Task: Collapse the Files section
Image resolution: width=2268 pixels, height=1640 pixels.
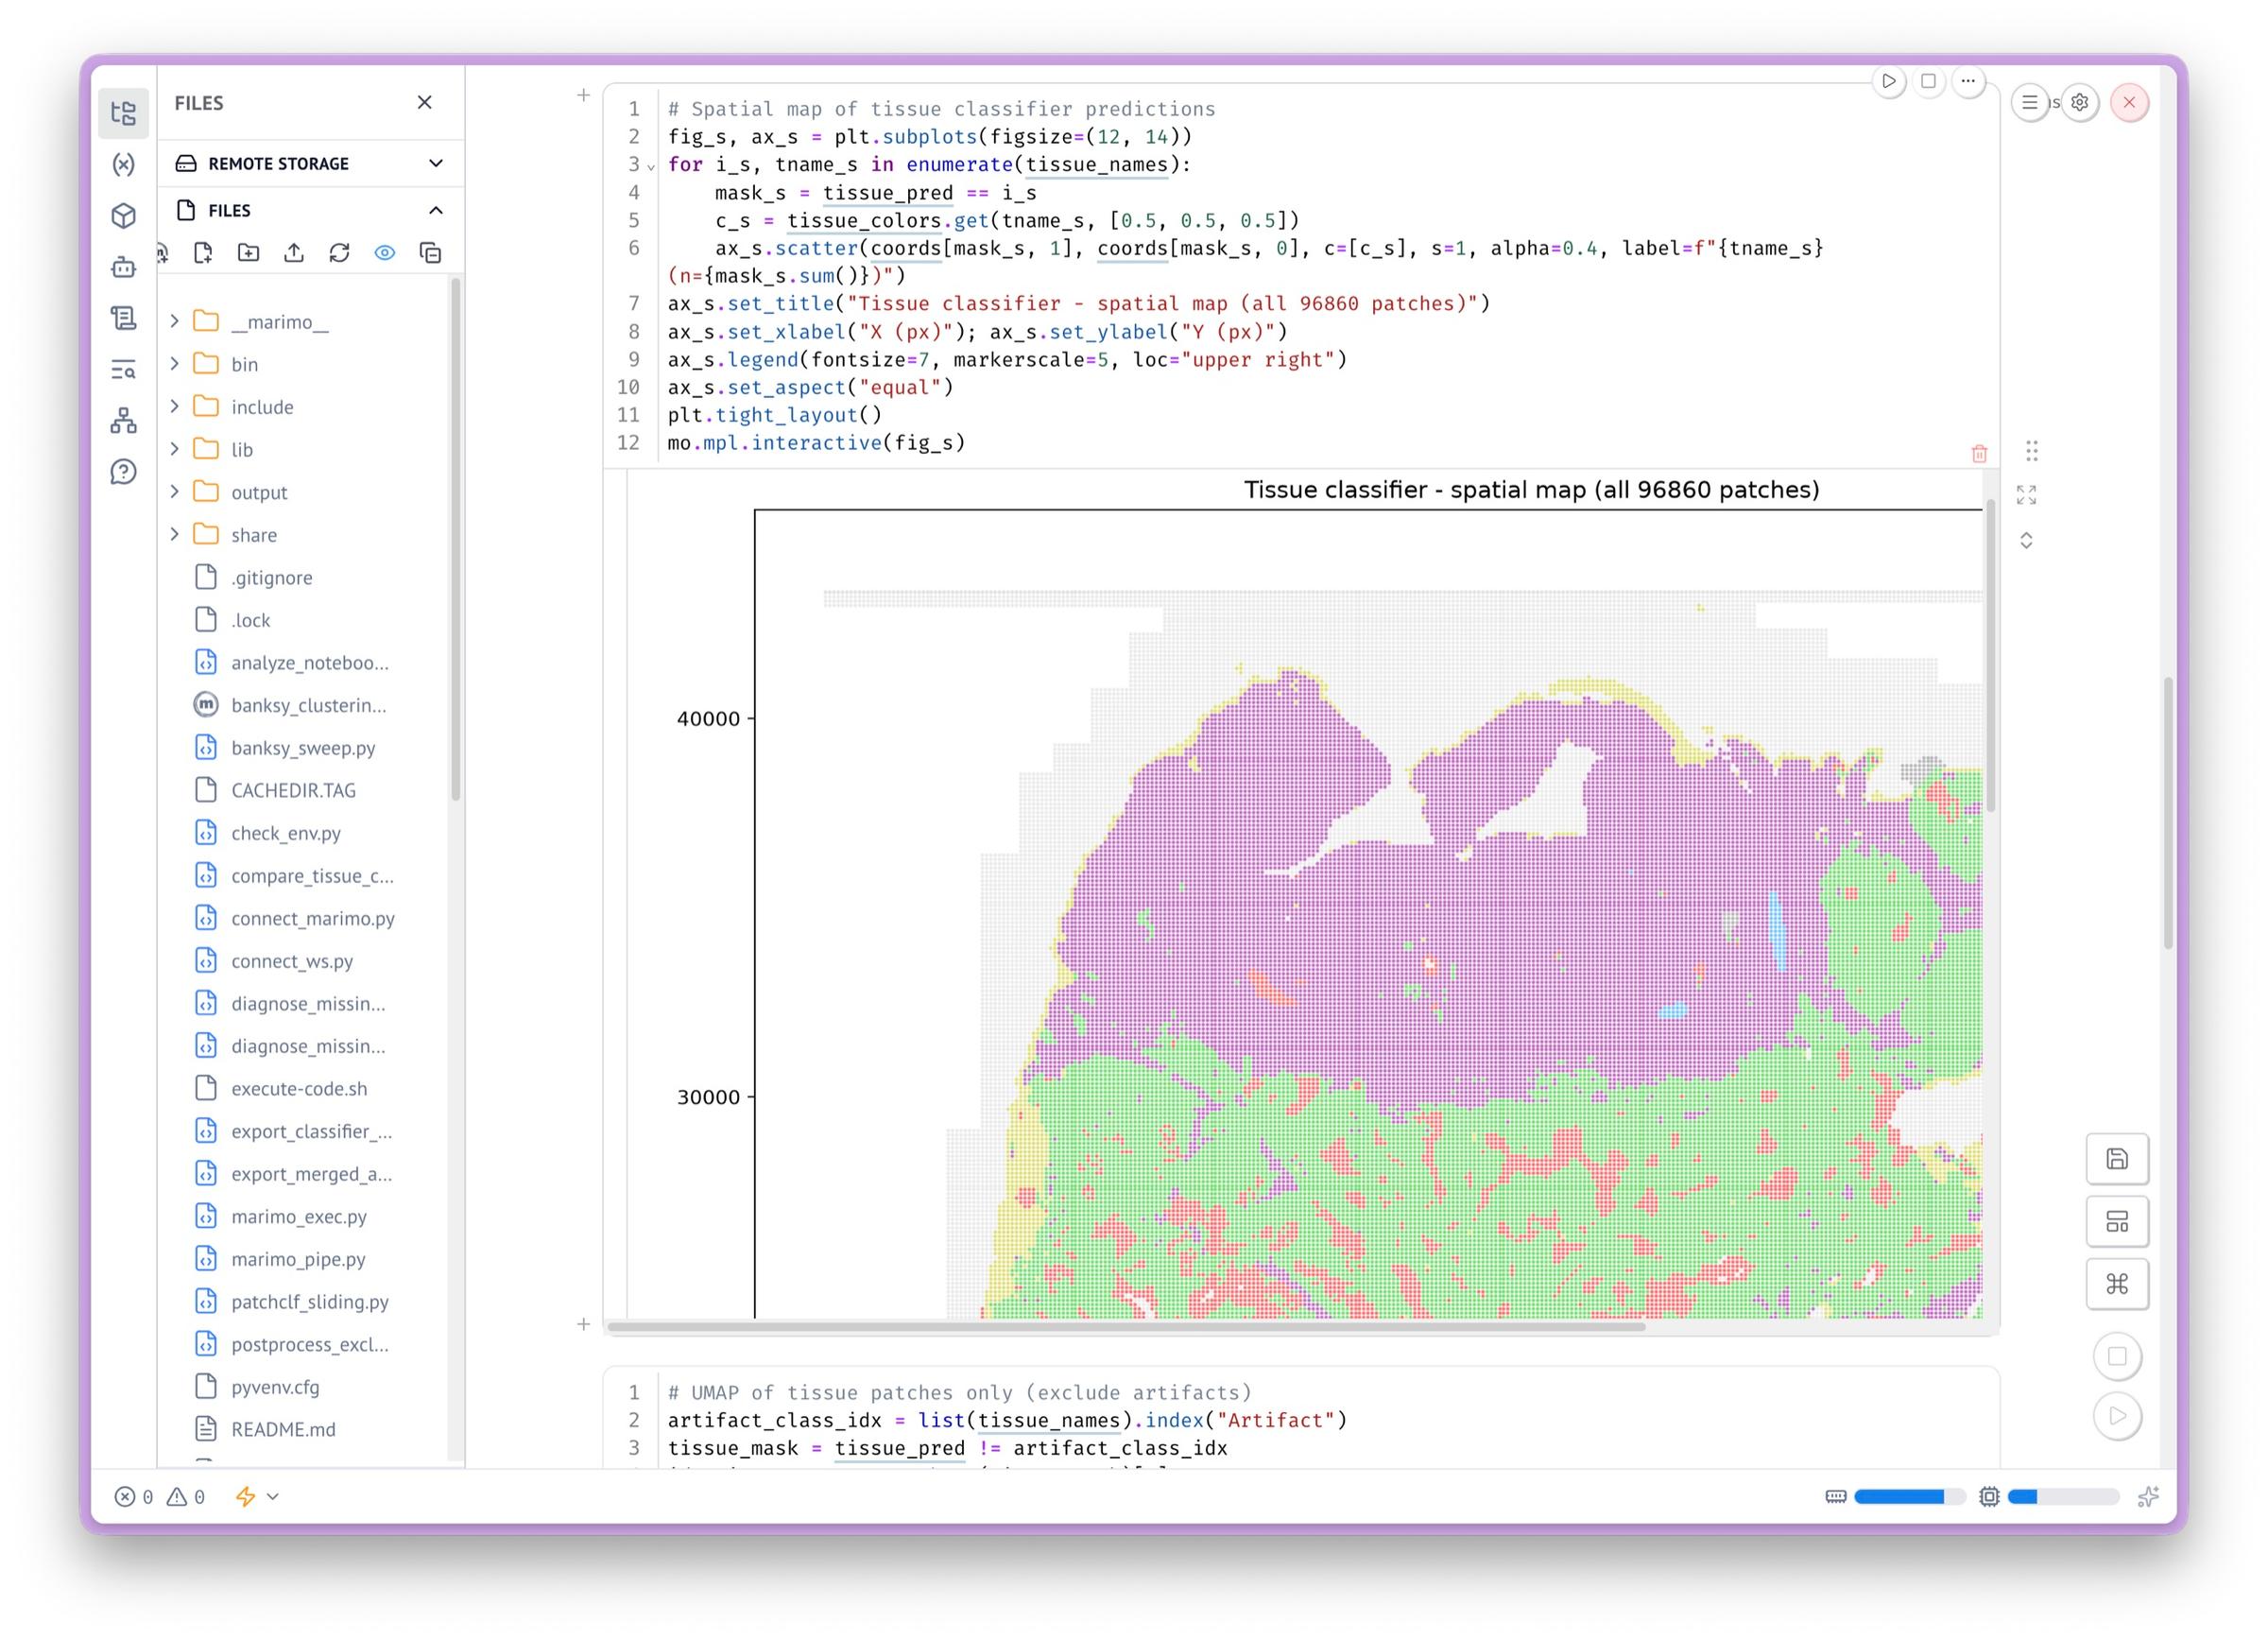Action: coord(311,210)
